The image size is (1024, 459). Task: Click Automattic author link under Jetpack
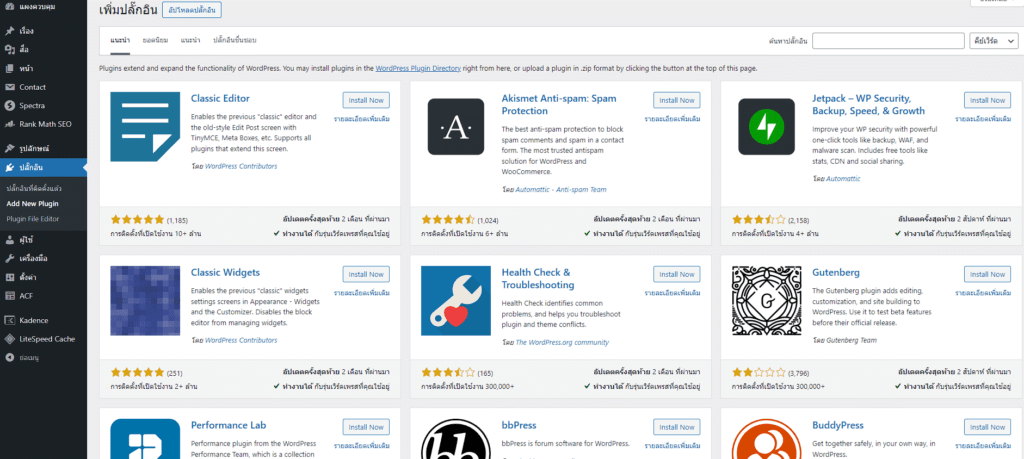843,178
